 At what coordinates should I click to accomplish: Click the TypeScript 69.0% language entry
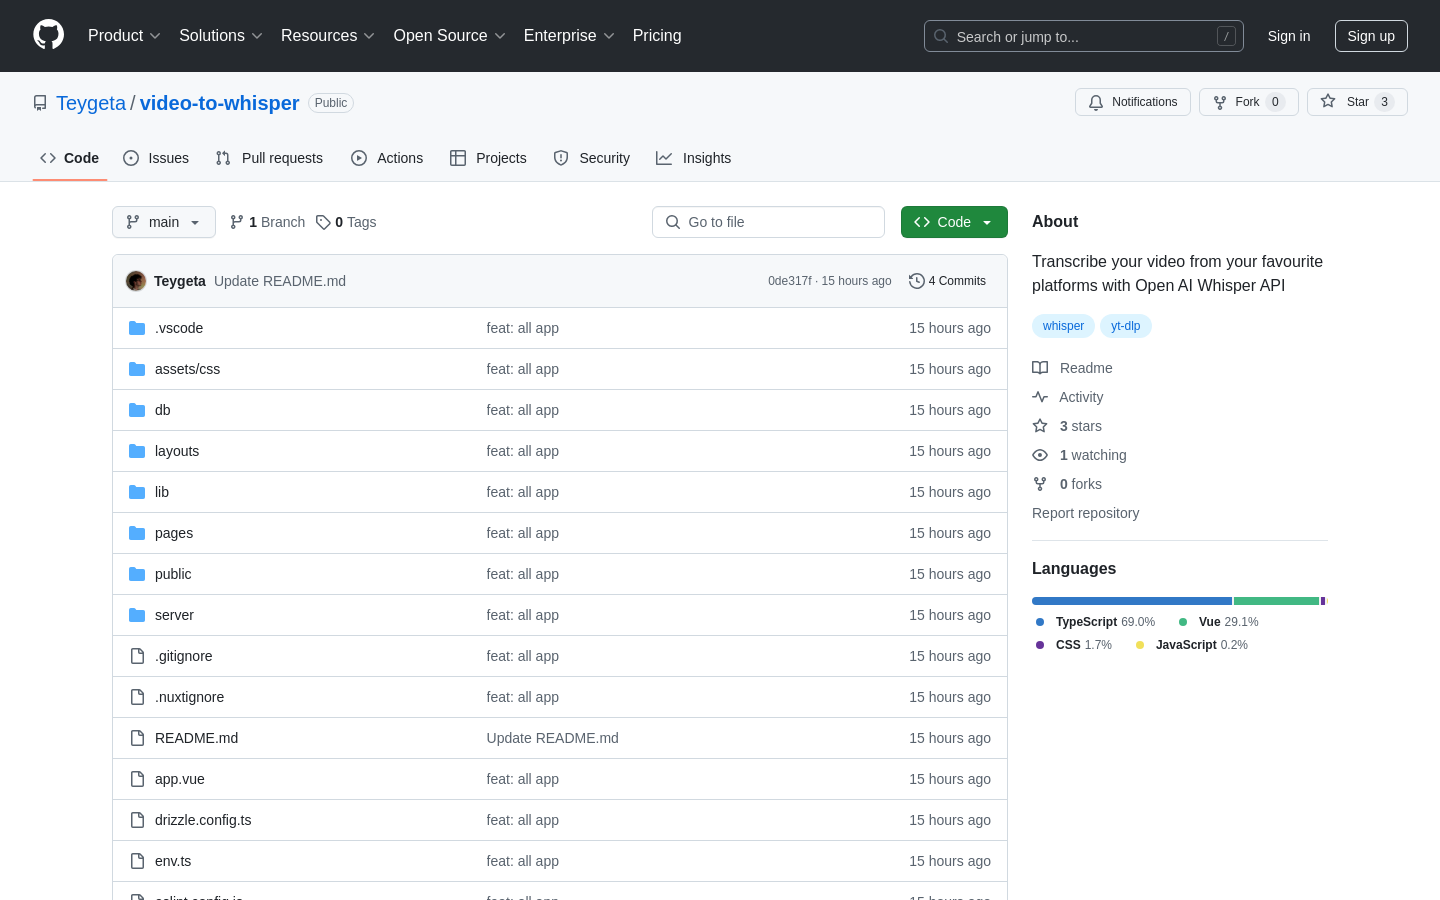click(x=1095, y=622)
